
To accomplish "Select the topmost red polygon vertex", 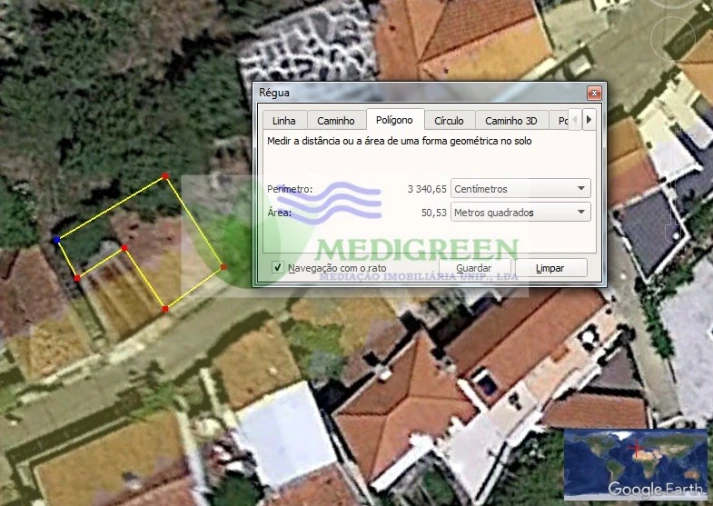I will point(165,176).
